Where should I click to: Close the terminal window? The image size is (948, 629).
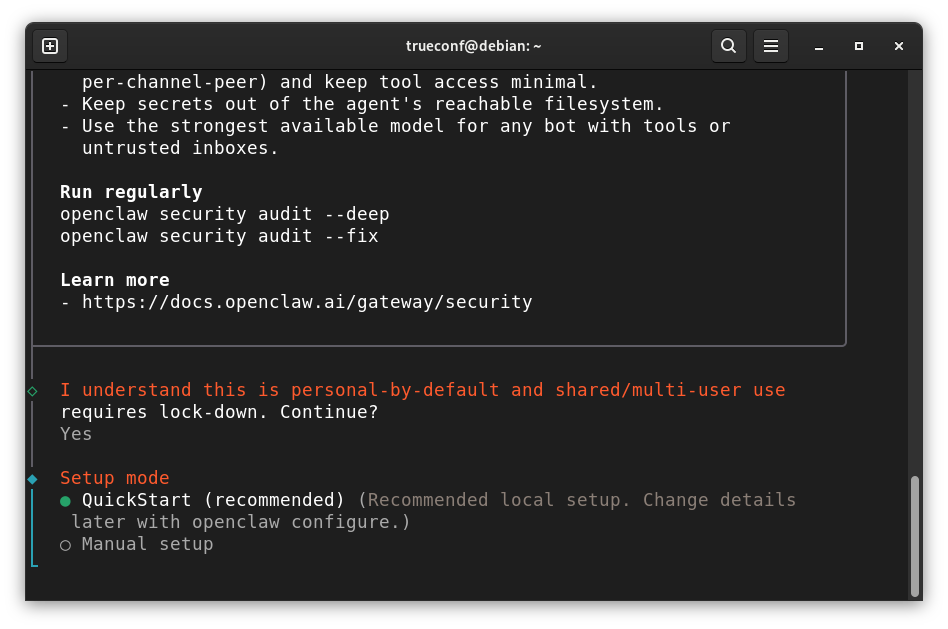(898, 47)
